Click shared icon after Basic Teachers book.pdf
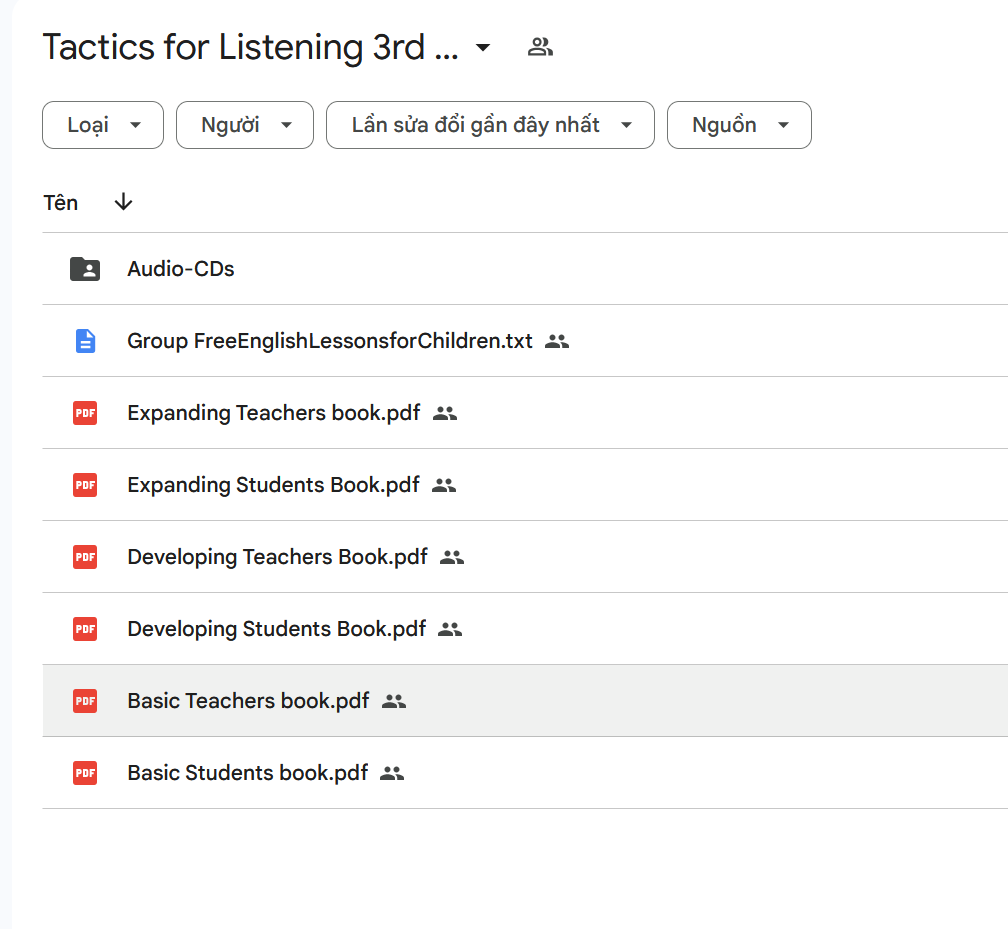This screenshot has height=929, width=1008. coord(394,701)
